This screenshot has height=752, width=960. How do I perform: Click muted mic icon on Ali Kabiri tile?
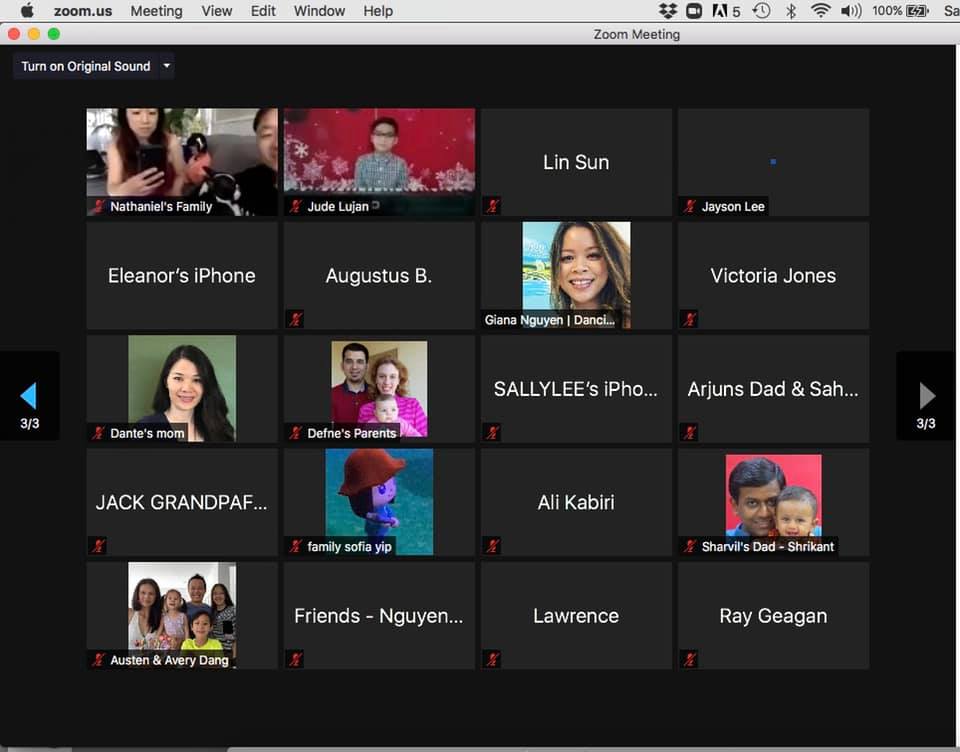coord(492,546)
